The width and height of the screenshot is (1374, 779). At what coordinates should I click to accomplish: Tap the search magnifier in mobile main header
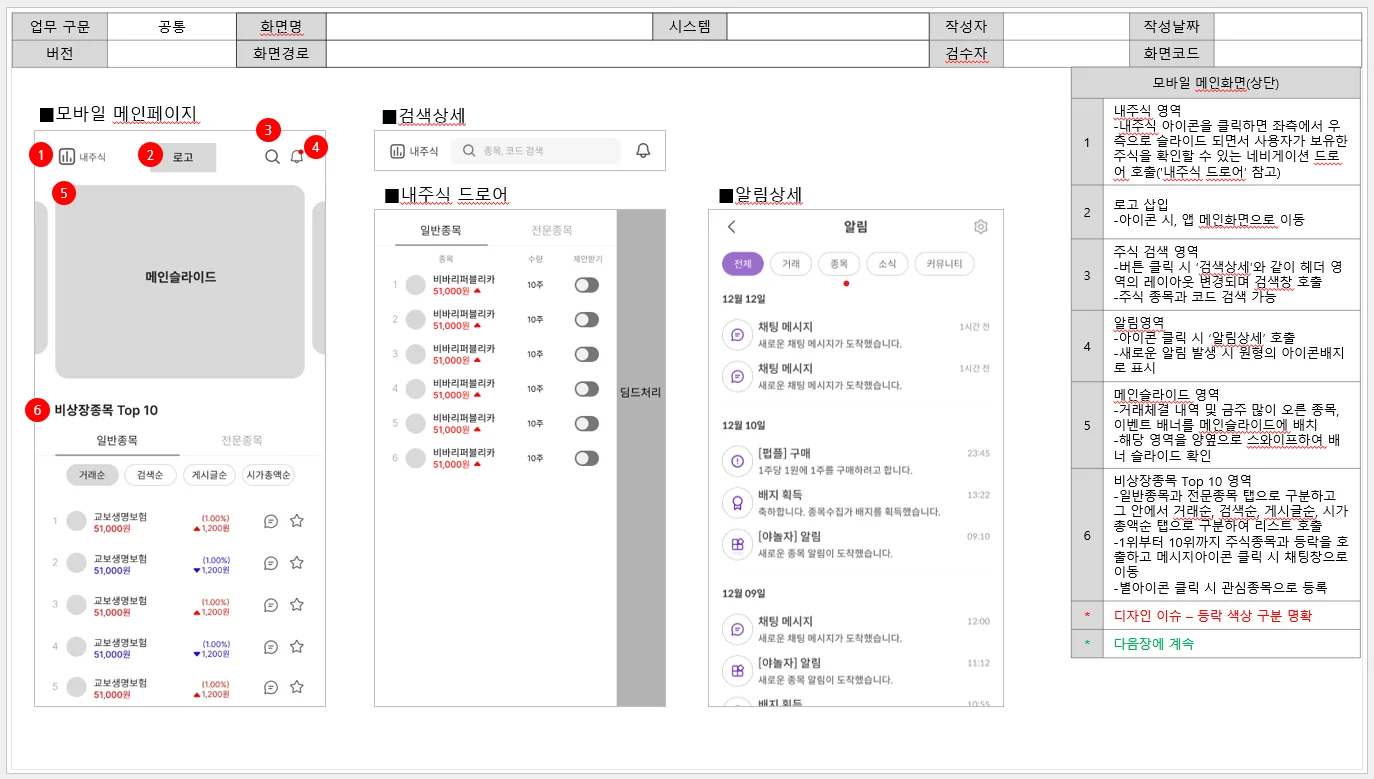coord(272,156)
